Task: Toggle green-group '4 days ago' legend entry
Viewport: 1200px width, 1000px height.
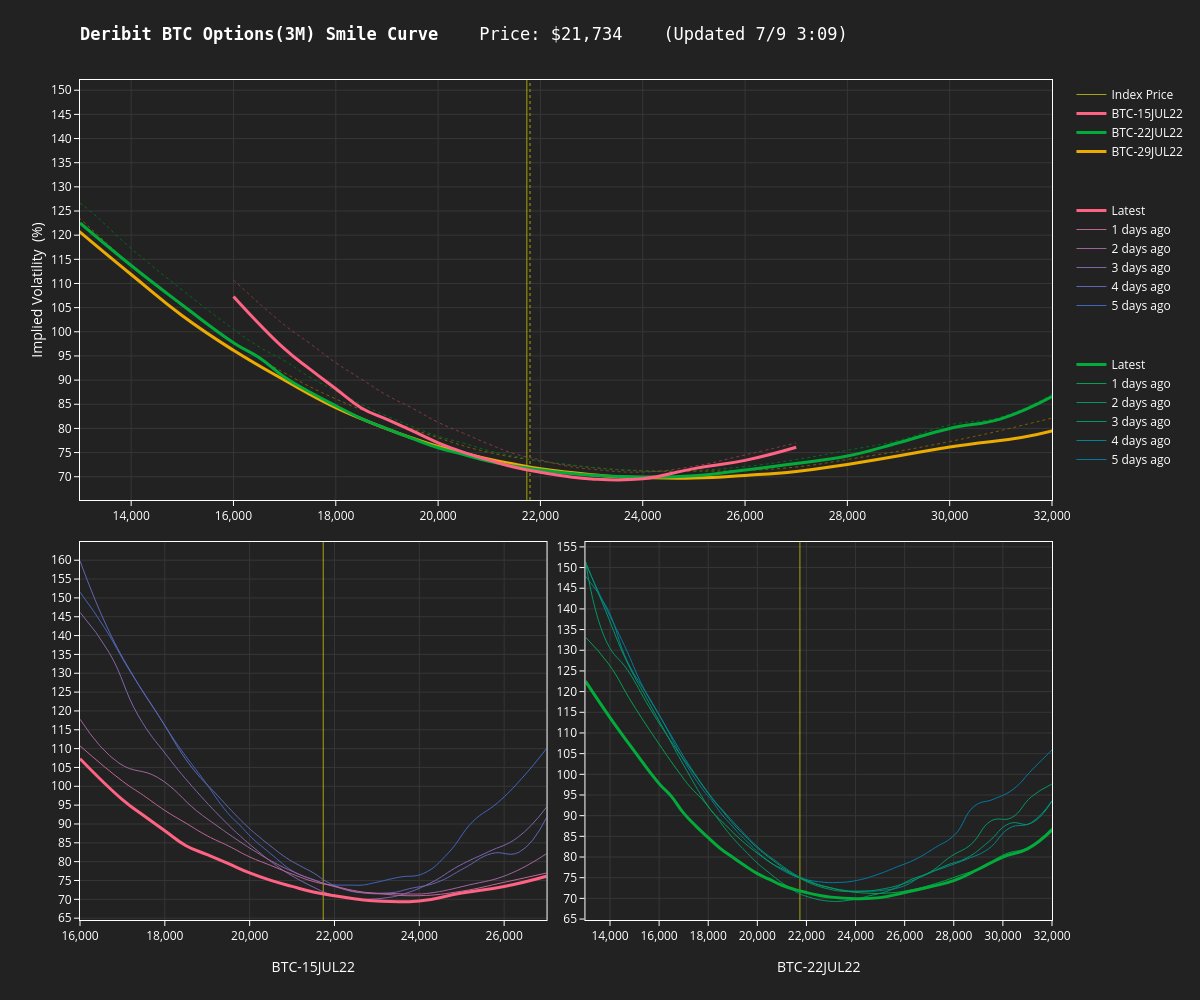Action: [x=1123, y=441]
